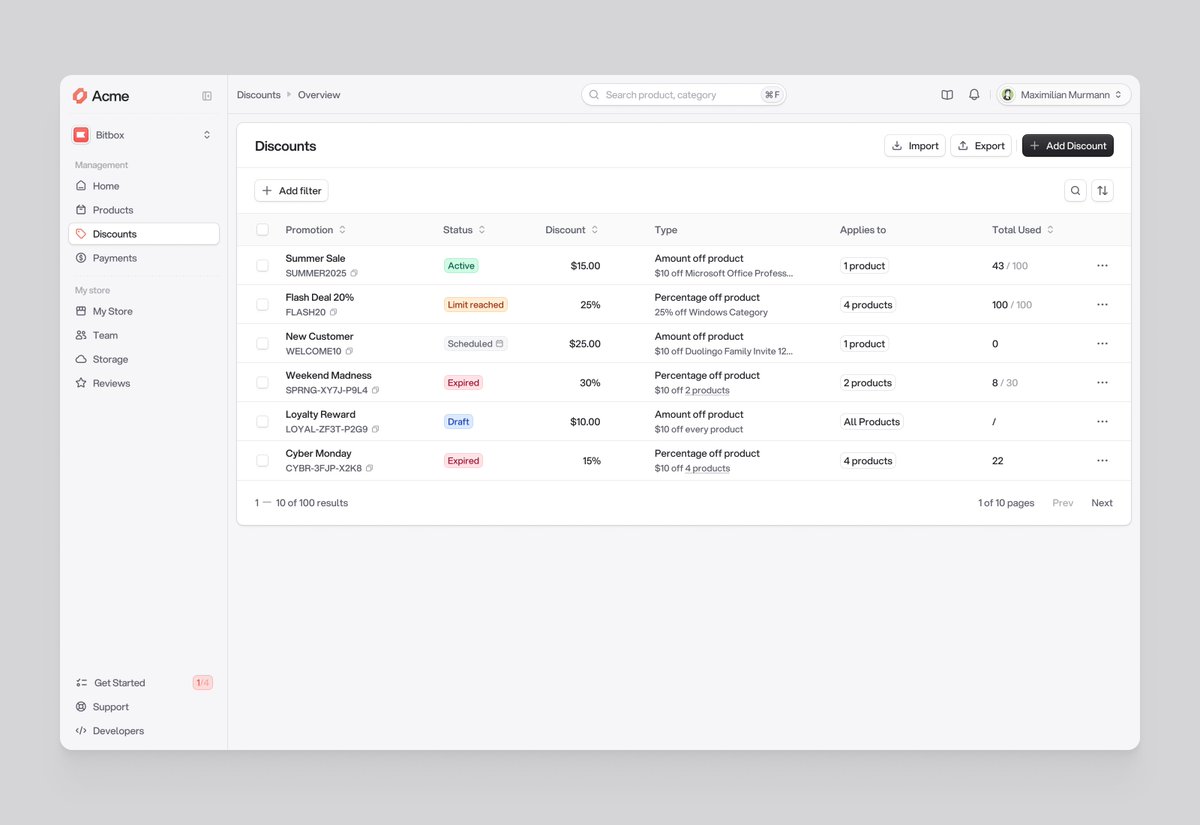This screenshot has width=1200, height=825.
Task: Copy the CYBR-3FJP-X2K8 code
Action: click(369, 468)
